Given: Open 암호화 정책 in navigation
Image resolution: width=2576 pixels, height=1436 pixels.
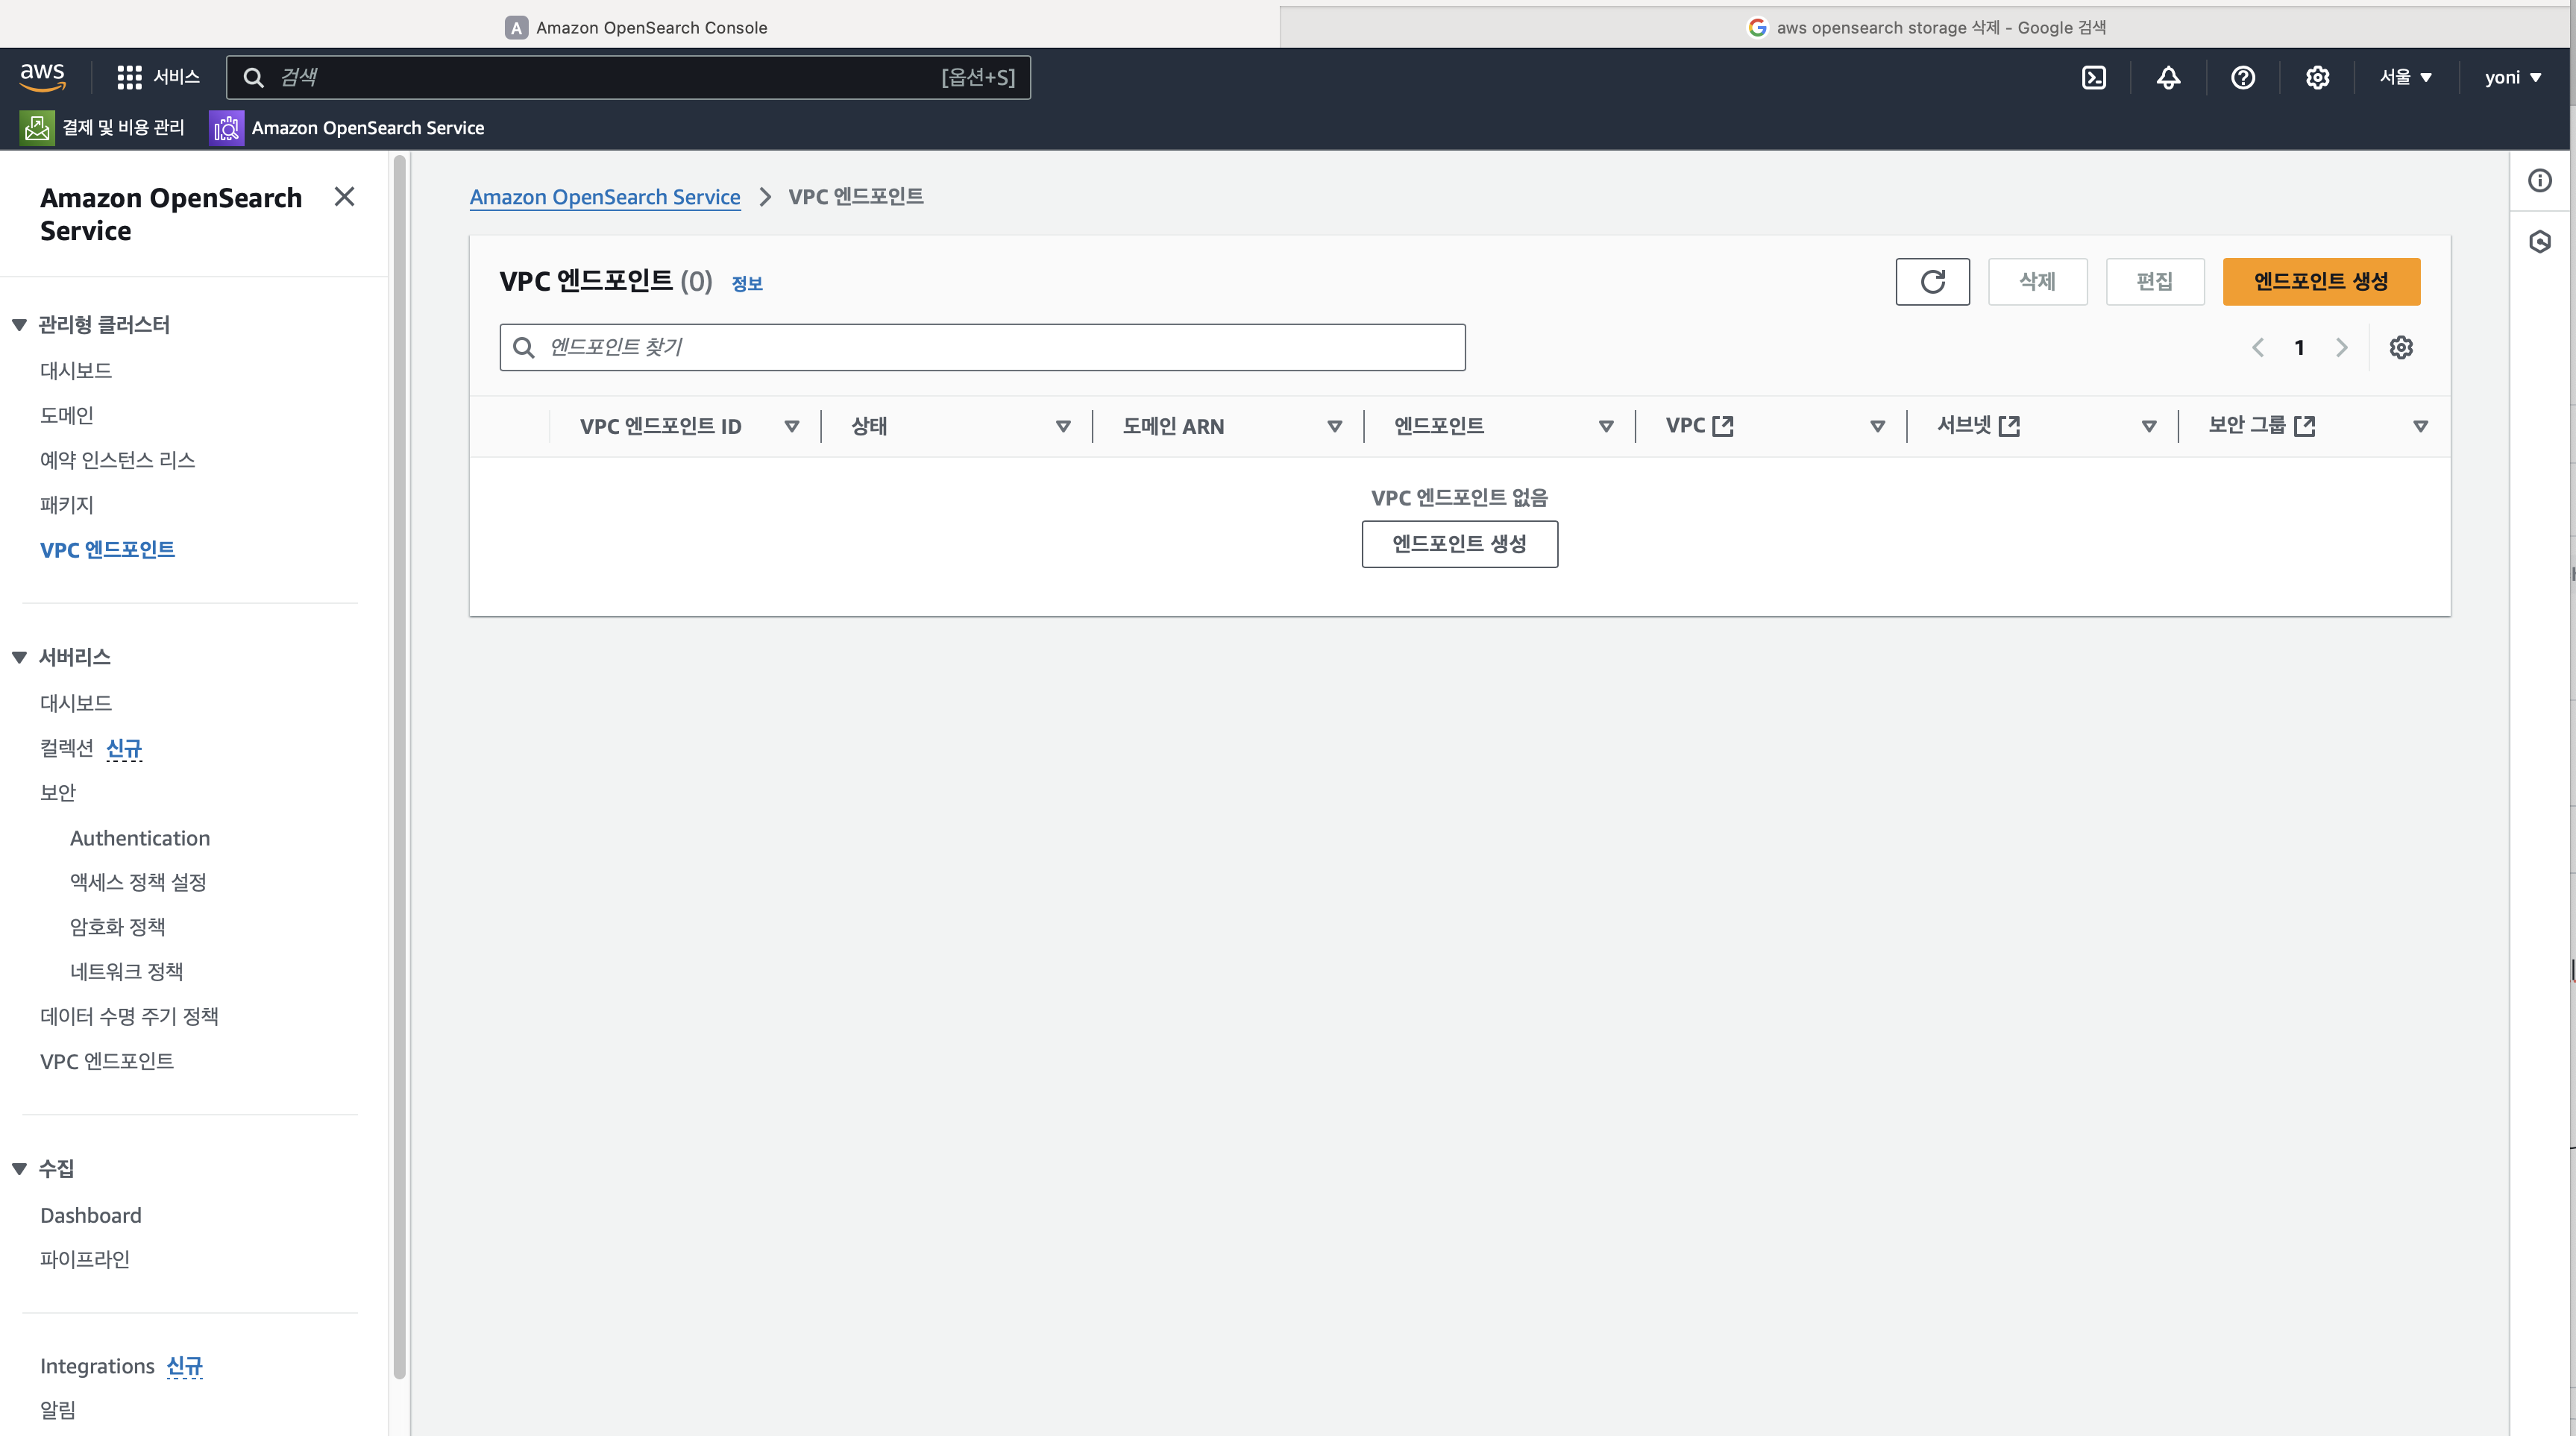Looking at the screenshot, I should click(x=118, y=927).
